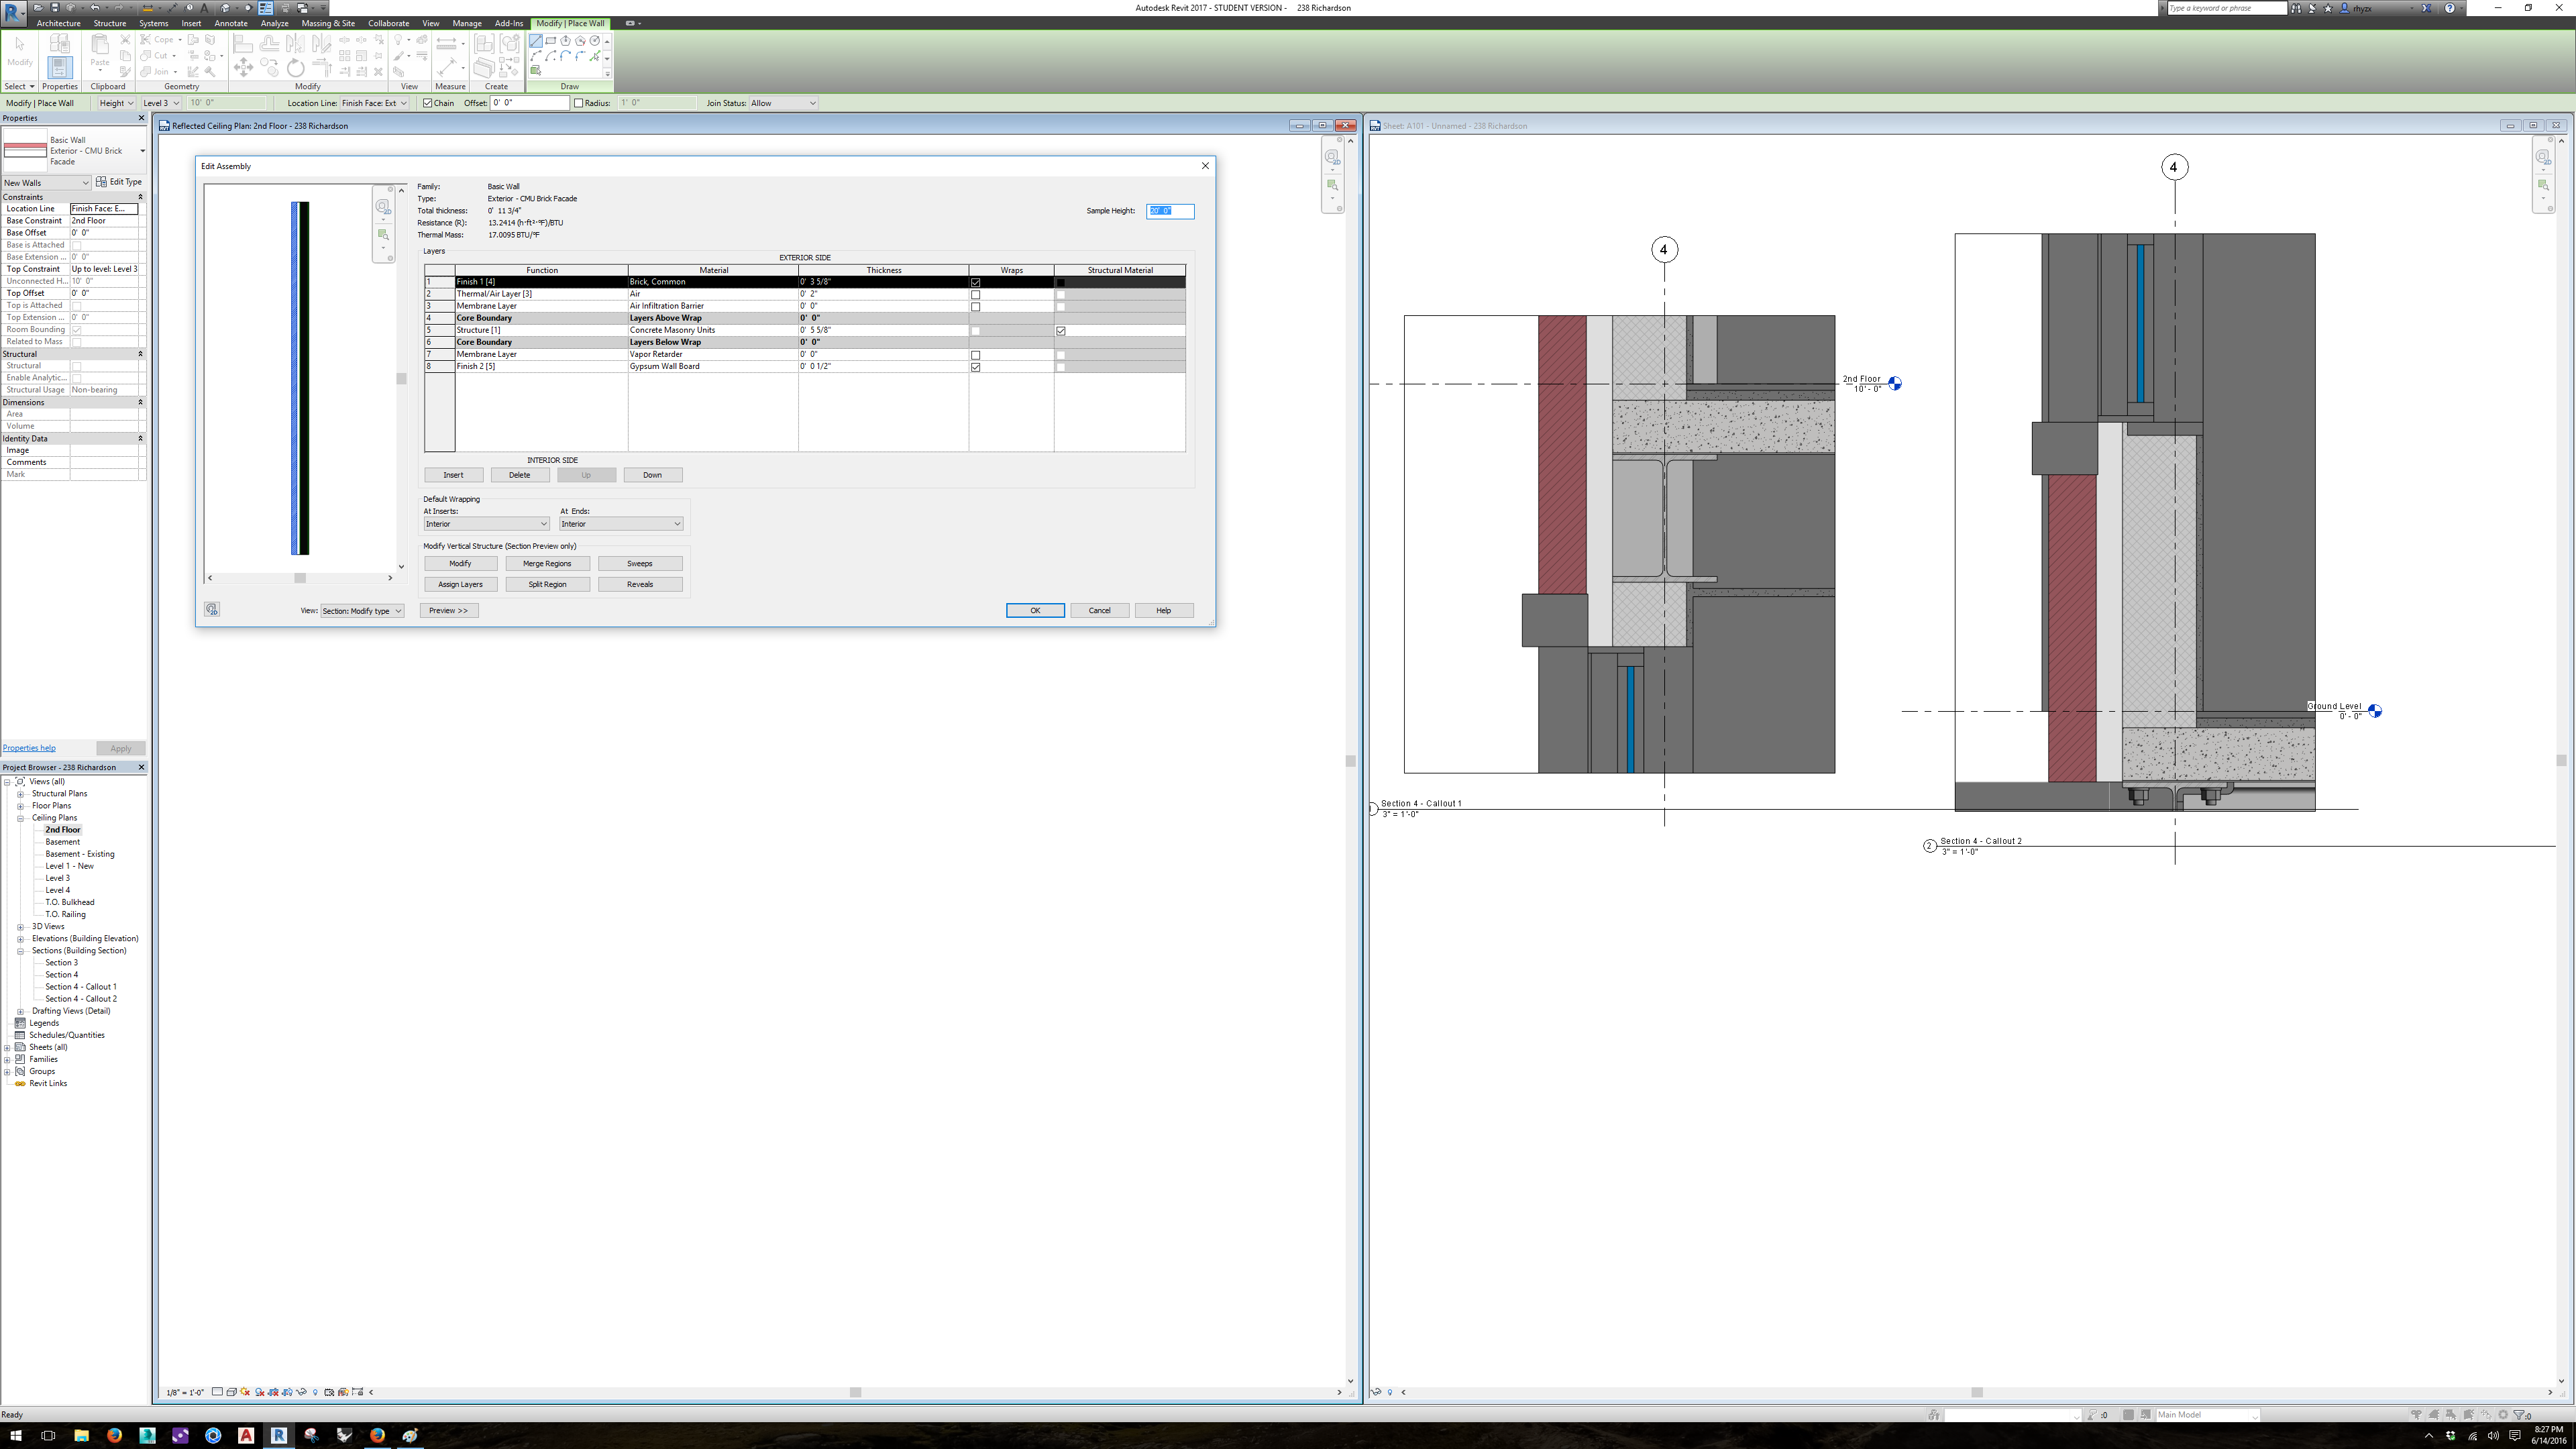Uncheck the Chain option on options bar
The width and height of the screenshot is (2576, 1449).
(427, 103)
